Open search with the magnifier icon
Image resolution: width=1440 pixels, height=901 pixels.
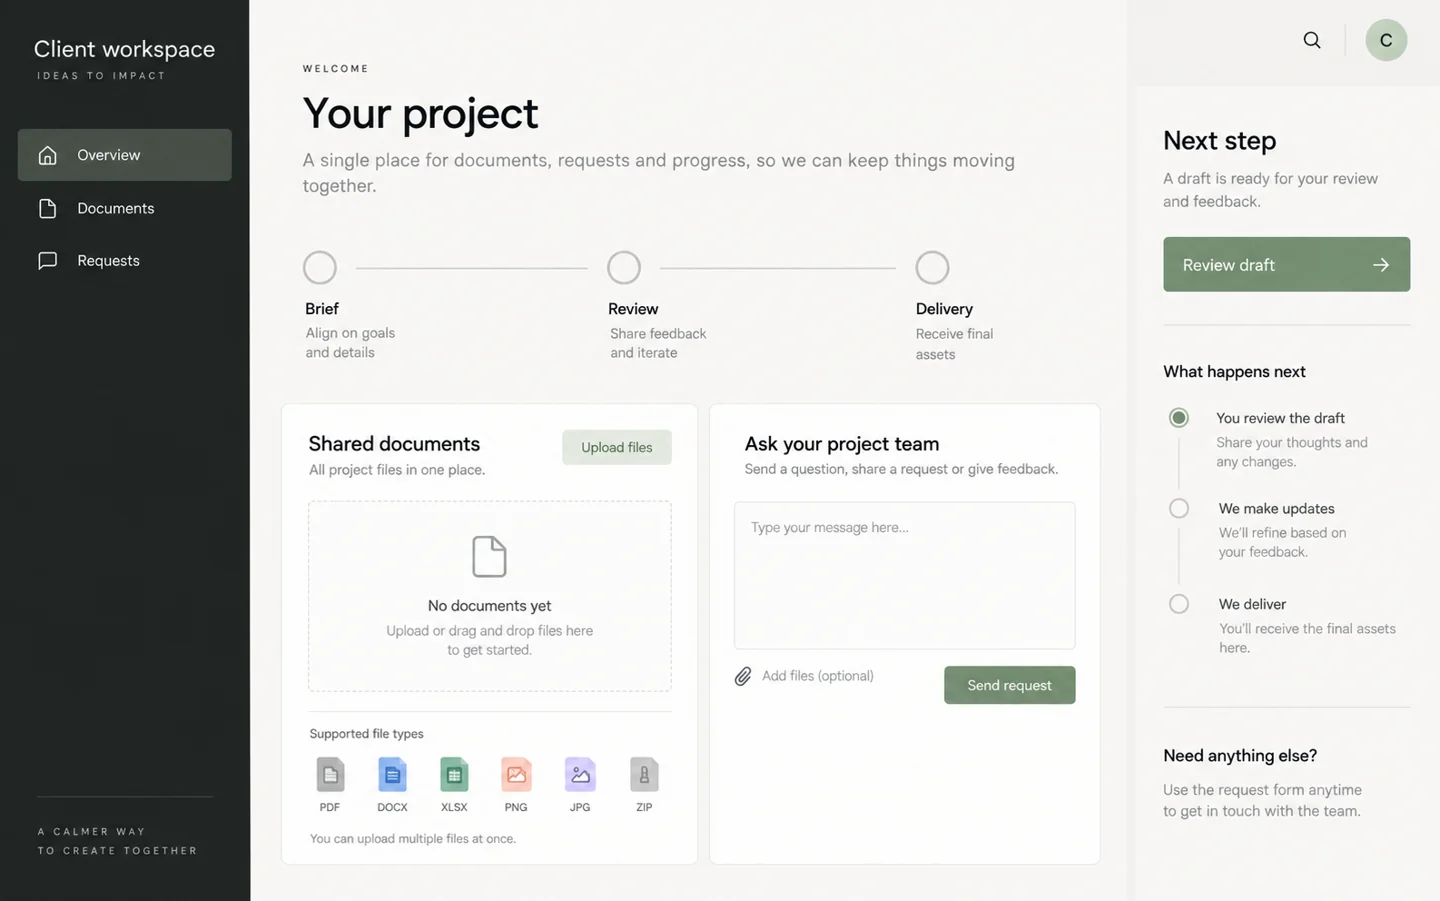tap(1312, 40)
